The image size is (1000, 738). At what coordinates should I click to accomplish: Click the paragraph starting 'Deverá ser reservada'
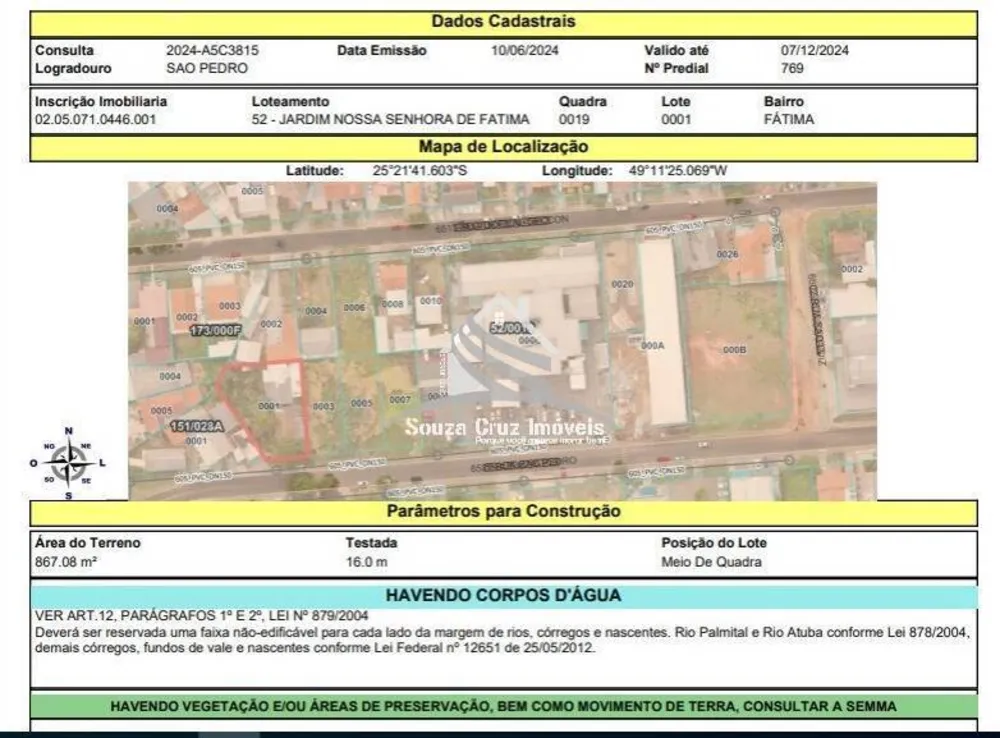503,640
